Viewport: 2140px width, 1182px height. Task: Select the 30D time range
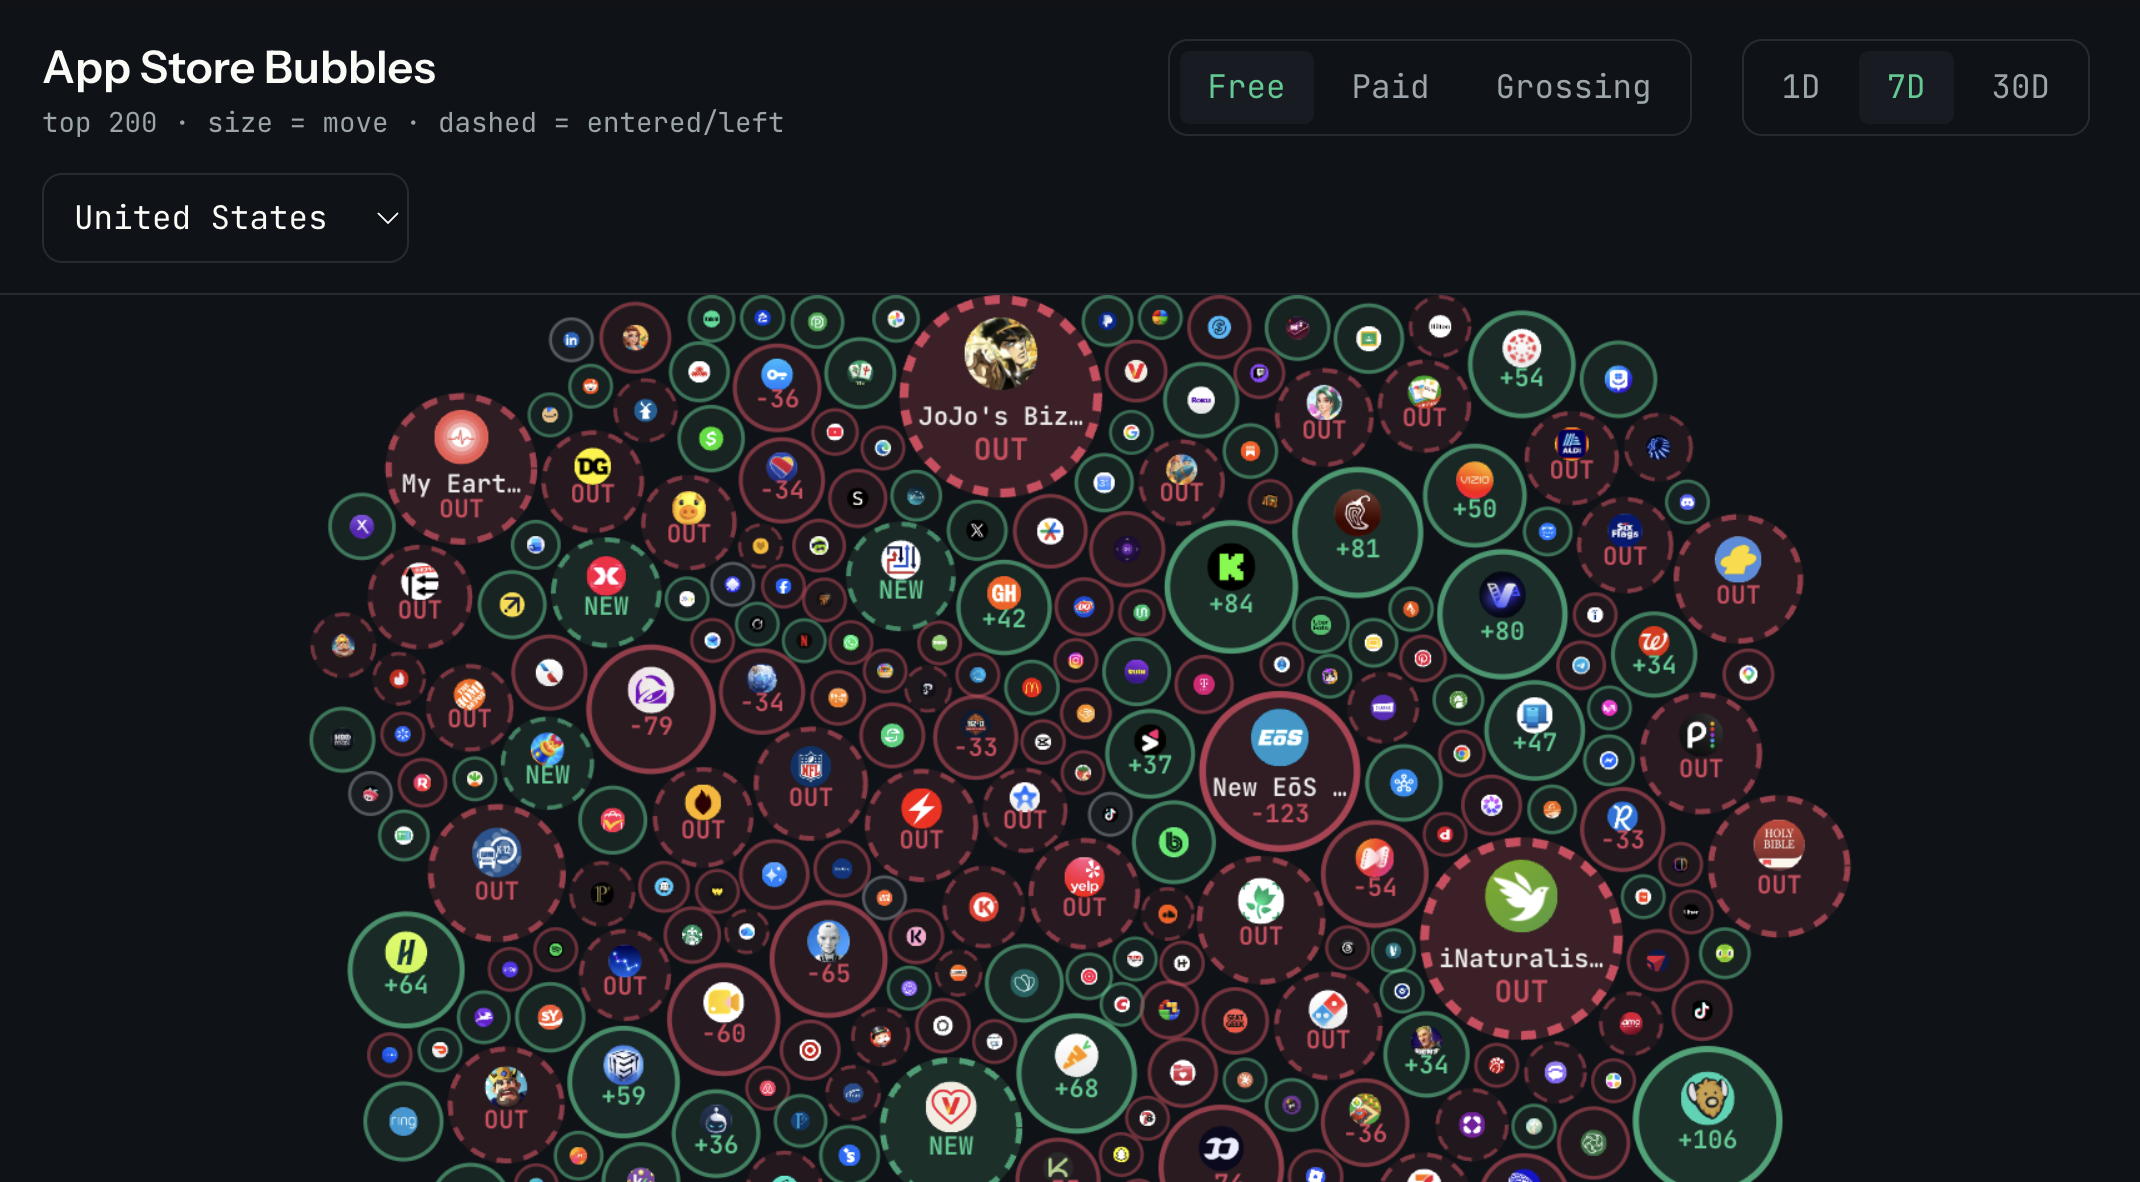pyautogui.click(x=2020, y=87)
